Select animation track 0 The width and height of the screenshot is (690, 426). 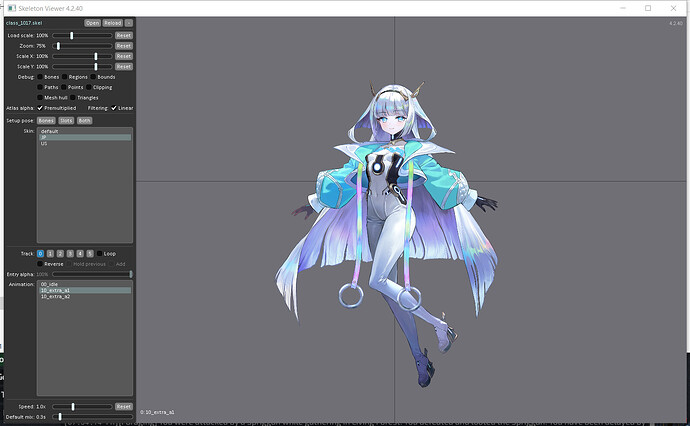click(40, 253)
